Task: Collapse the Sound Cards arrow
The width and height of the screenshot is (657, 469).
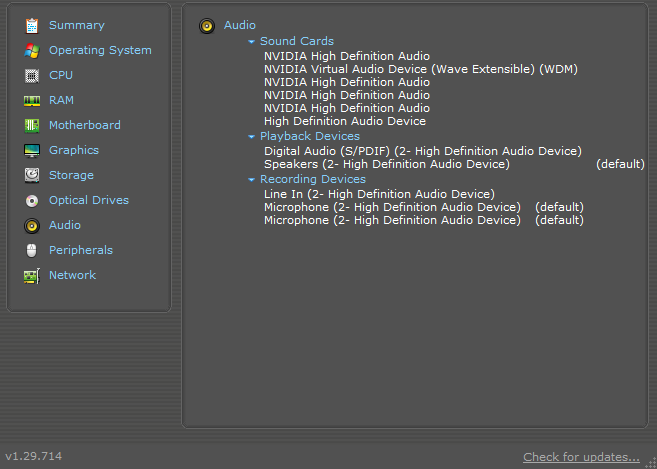Action: pos(251,41)
